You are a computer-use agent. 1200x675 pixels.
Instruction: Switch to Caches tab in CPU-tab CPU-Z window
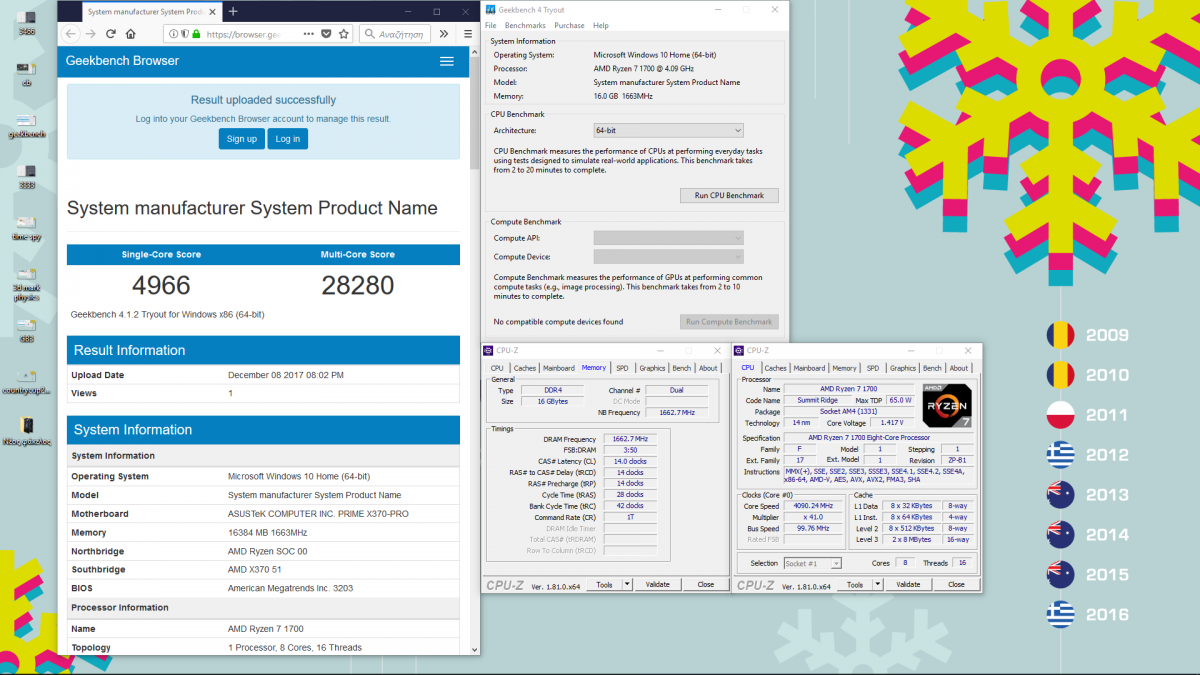coord(776,368)
